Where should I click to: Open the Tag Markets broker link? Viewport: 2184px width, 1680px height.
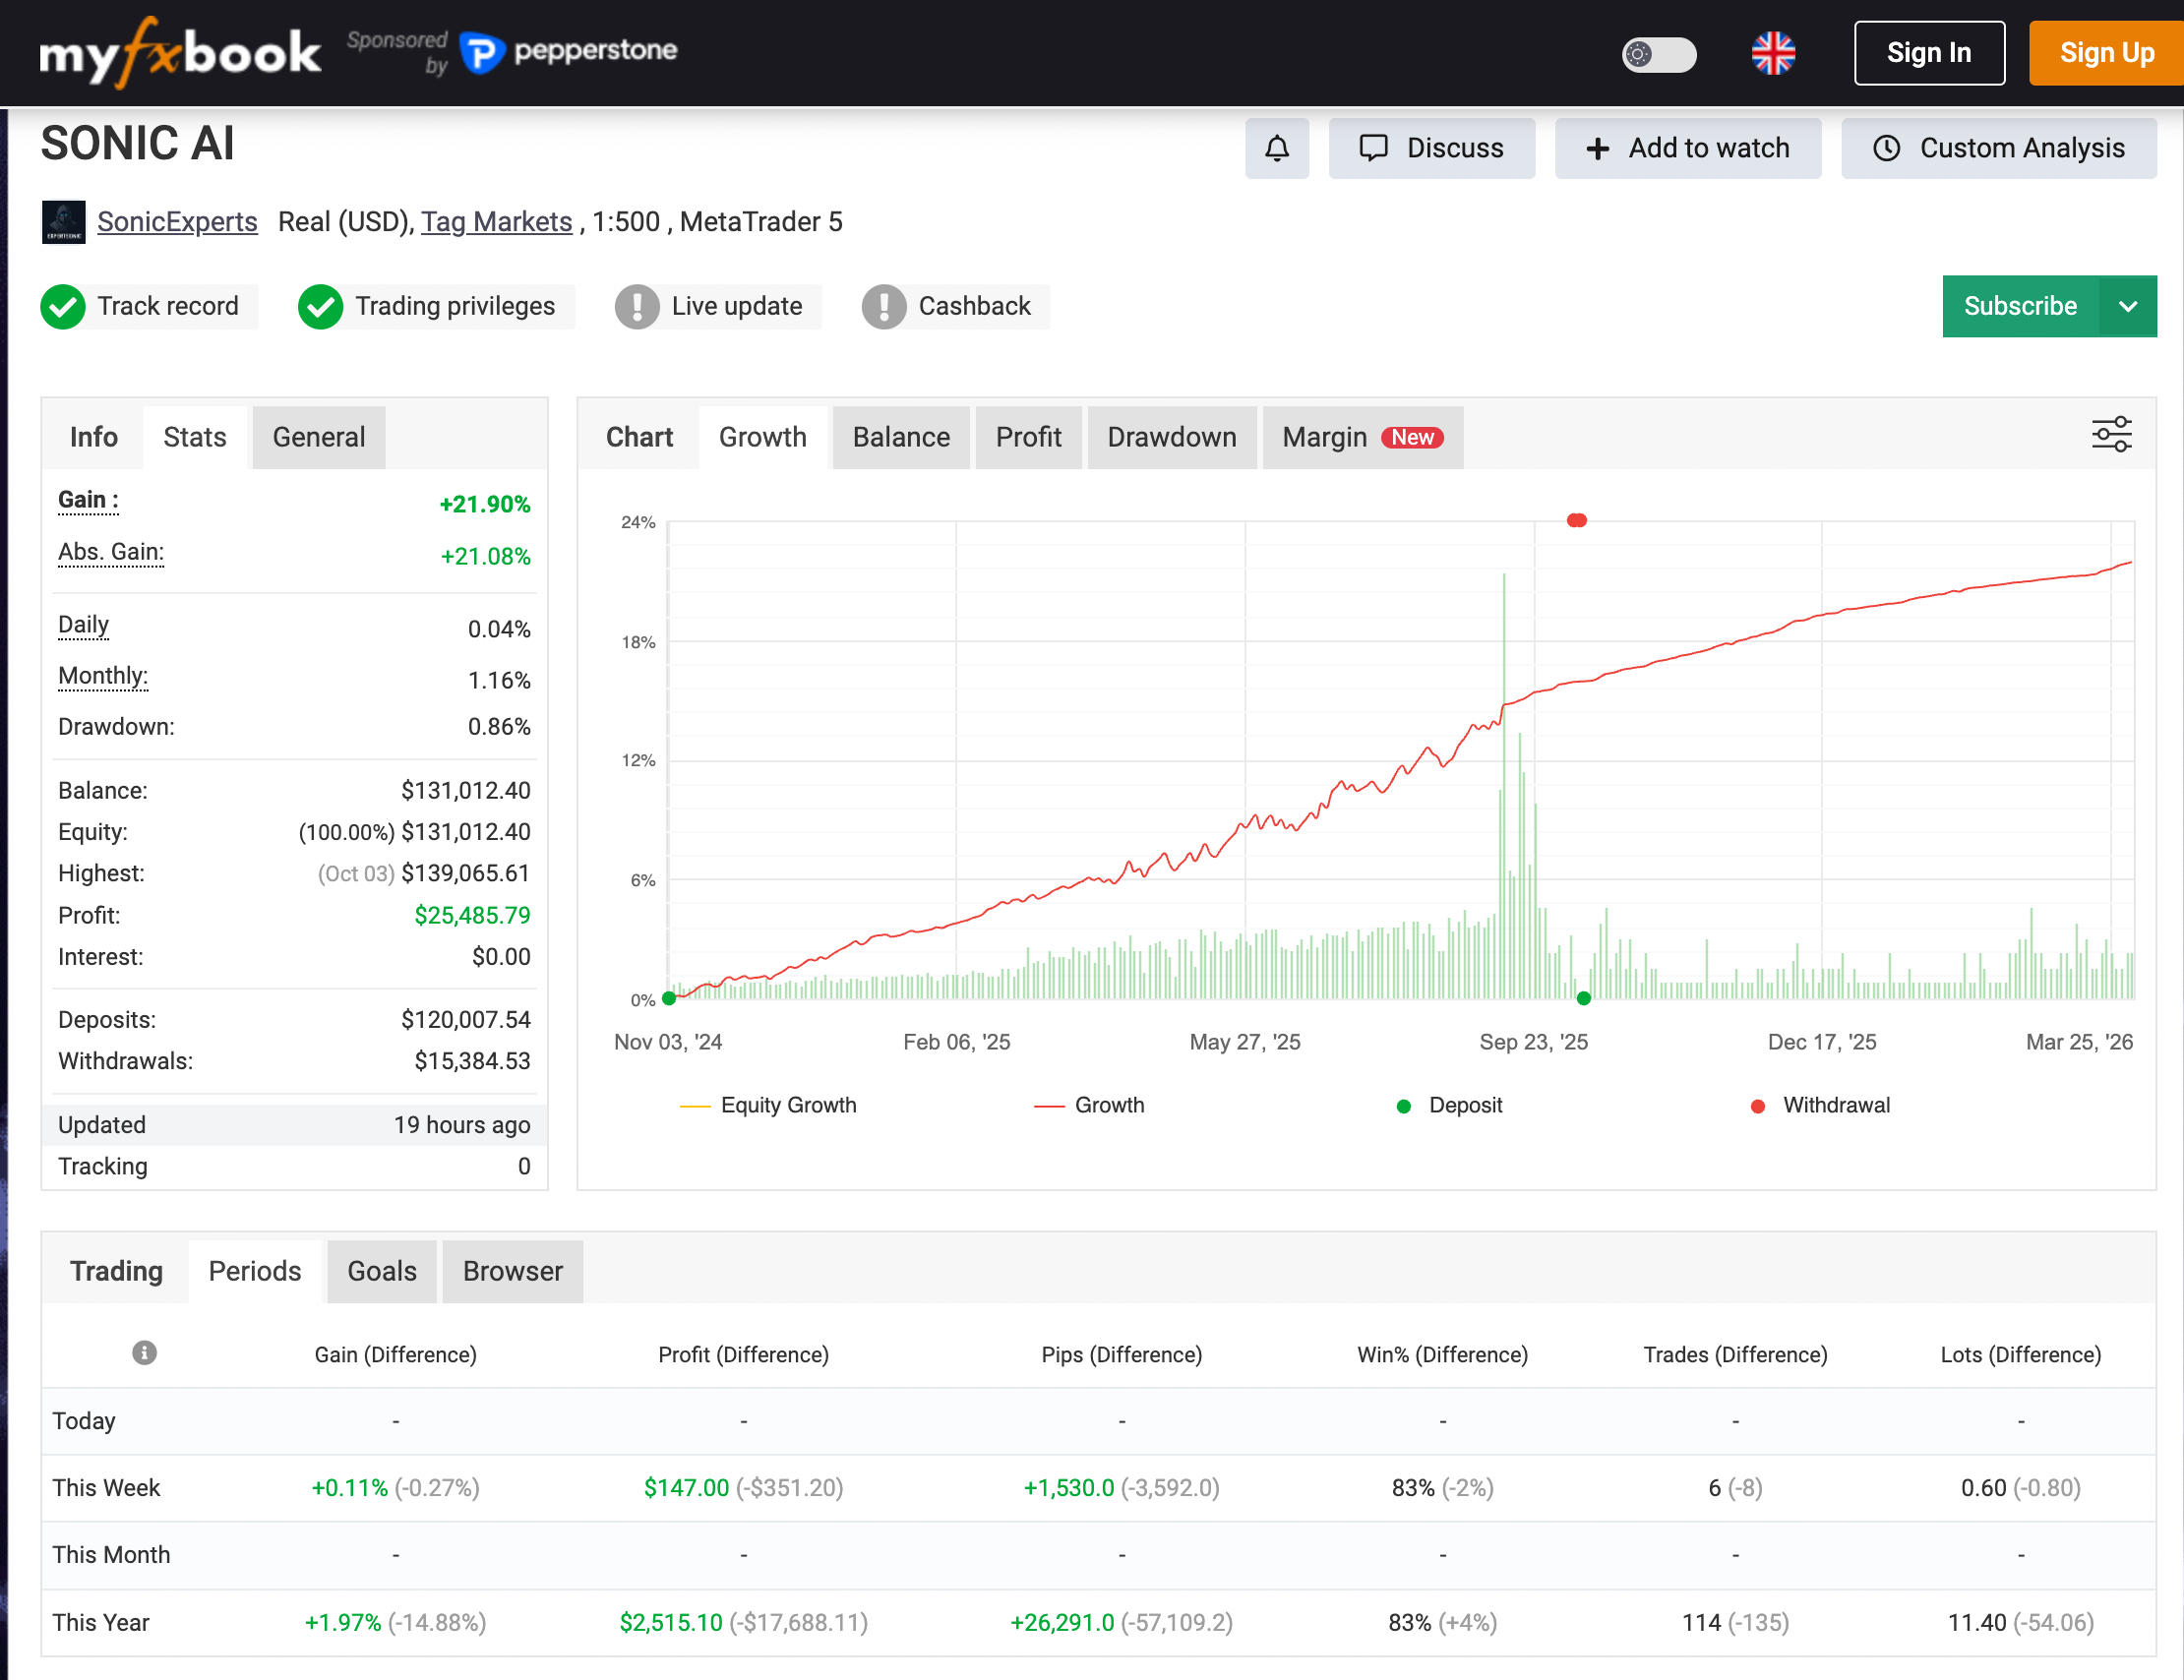(496, 222)
